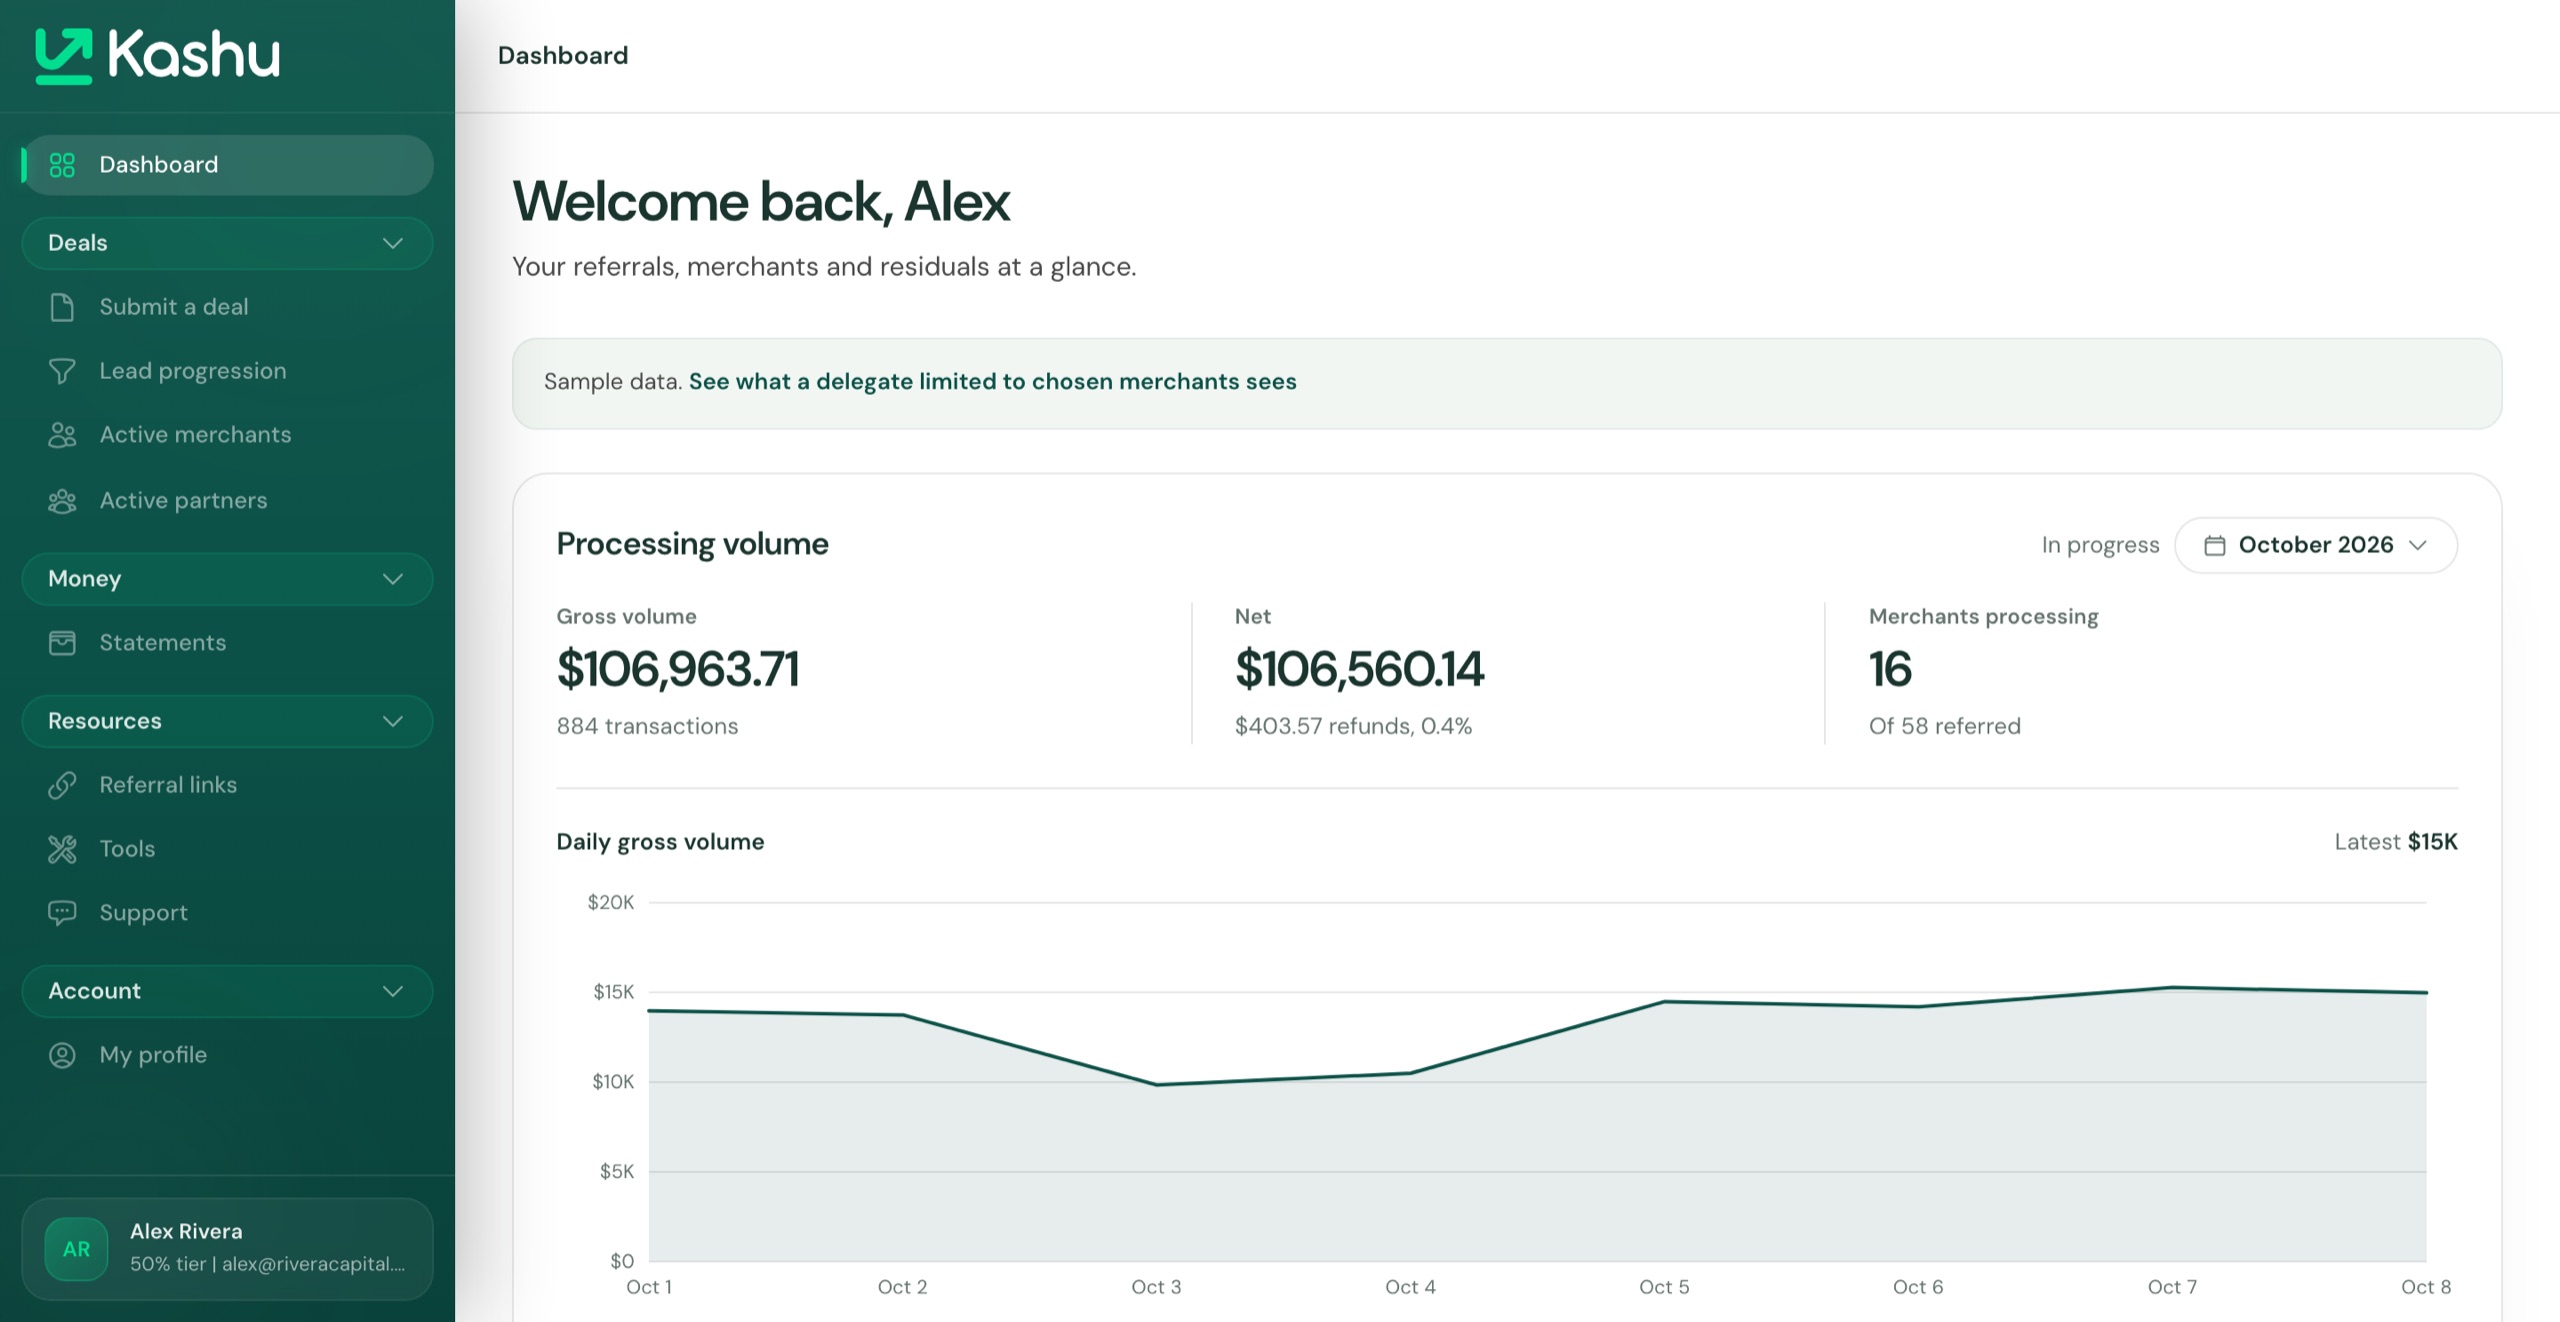Click the Merchants processing count 16
The width and height of the screenshot is (2560, 1322).
1890,669
